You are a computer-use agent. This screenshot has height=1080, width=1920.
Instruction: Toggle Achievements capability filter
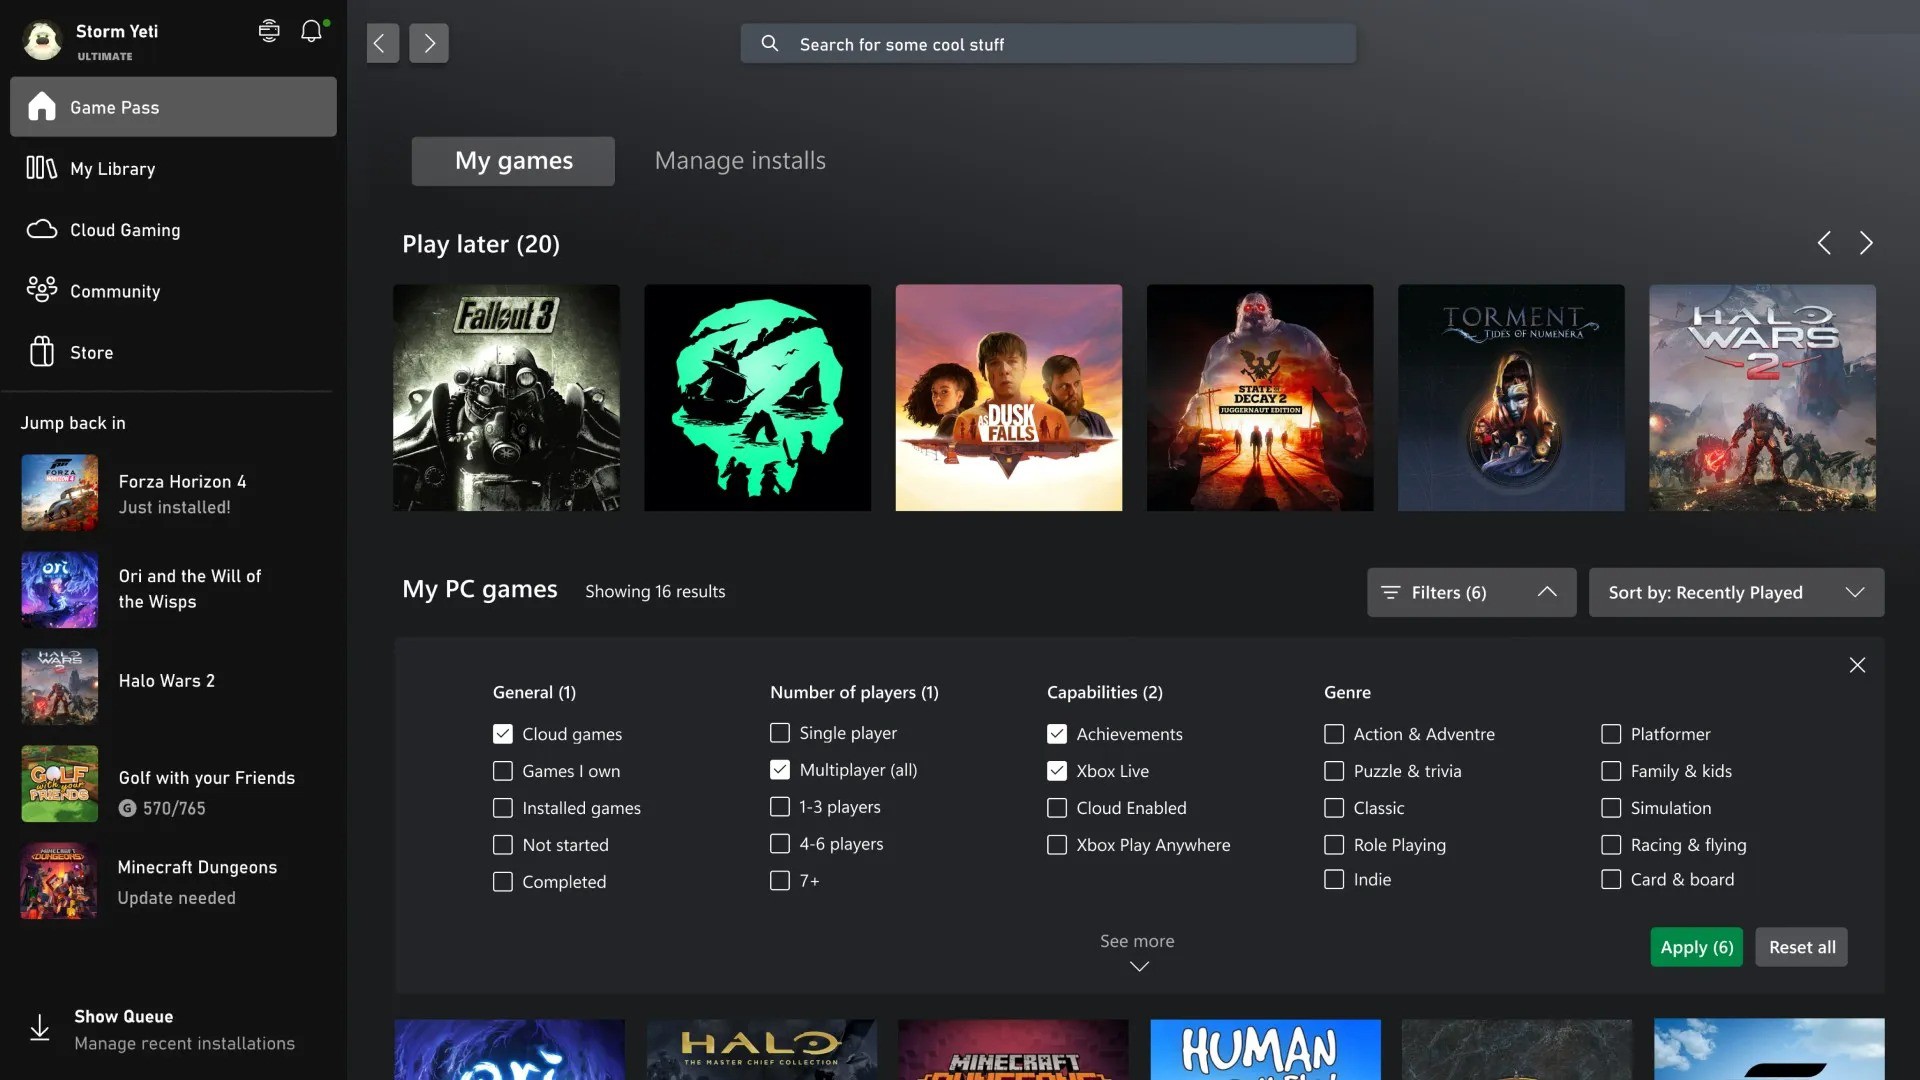pyautogui.click(x=1056, y=733)
